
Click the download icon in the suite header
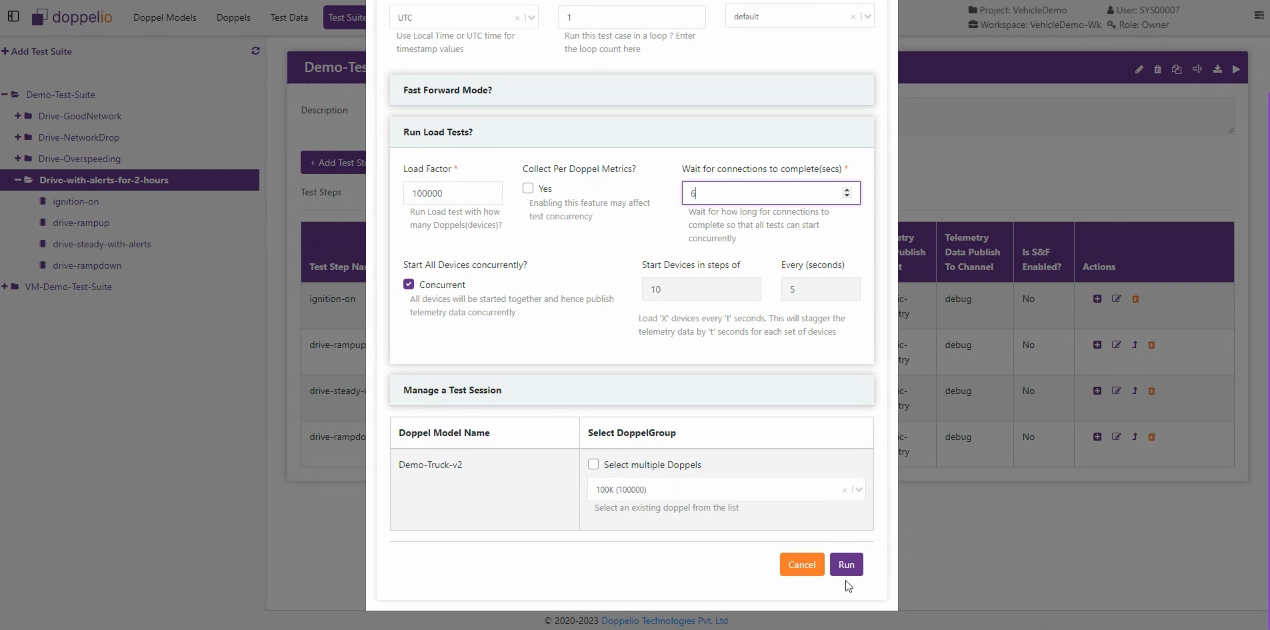(1217, 69)
